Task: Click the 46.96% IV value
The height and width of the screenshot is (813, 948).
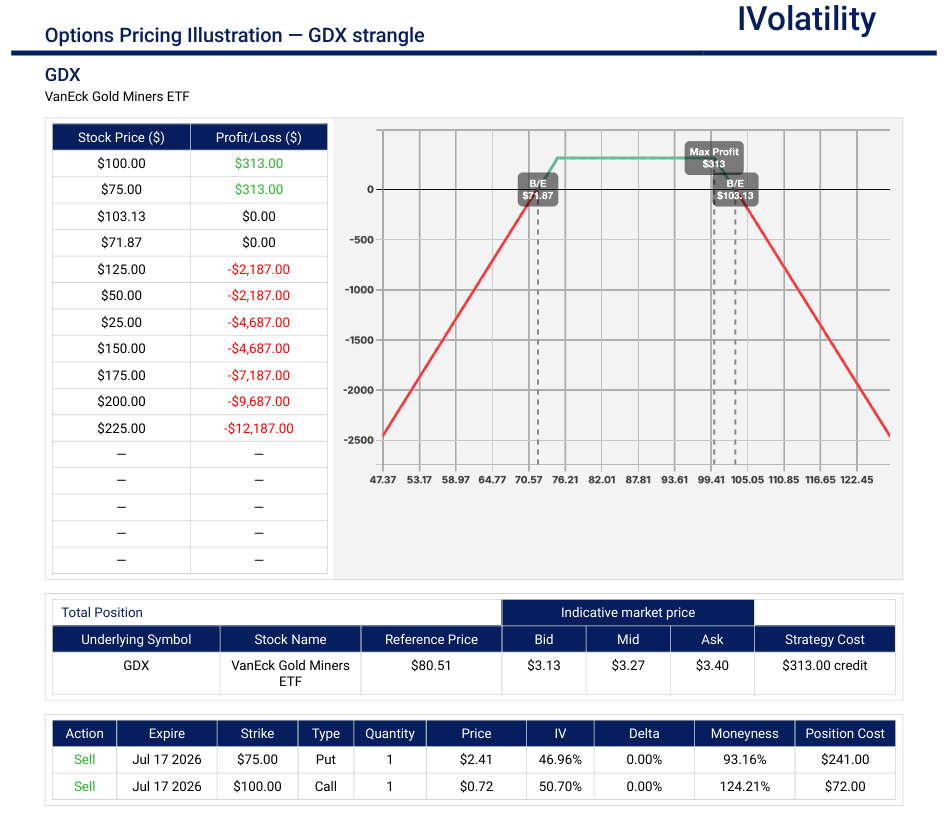Action: (x=560, y=759)
